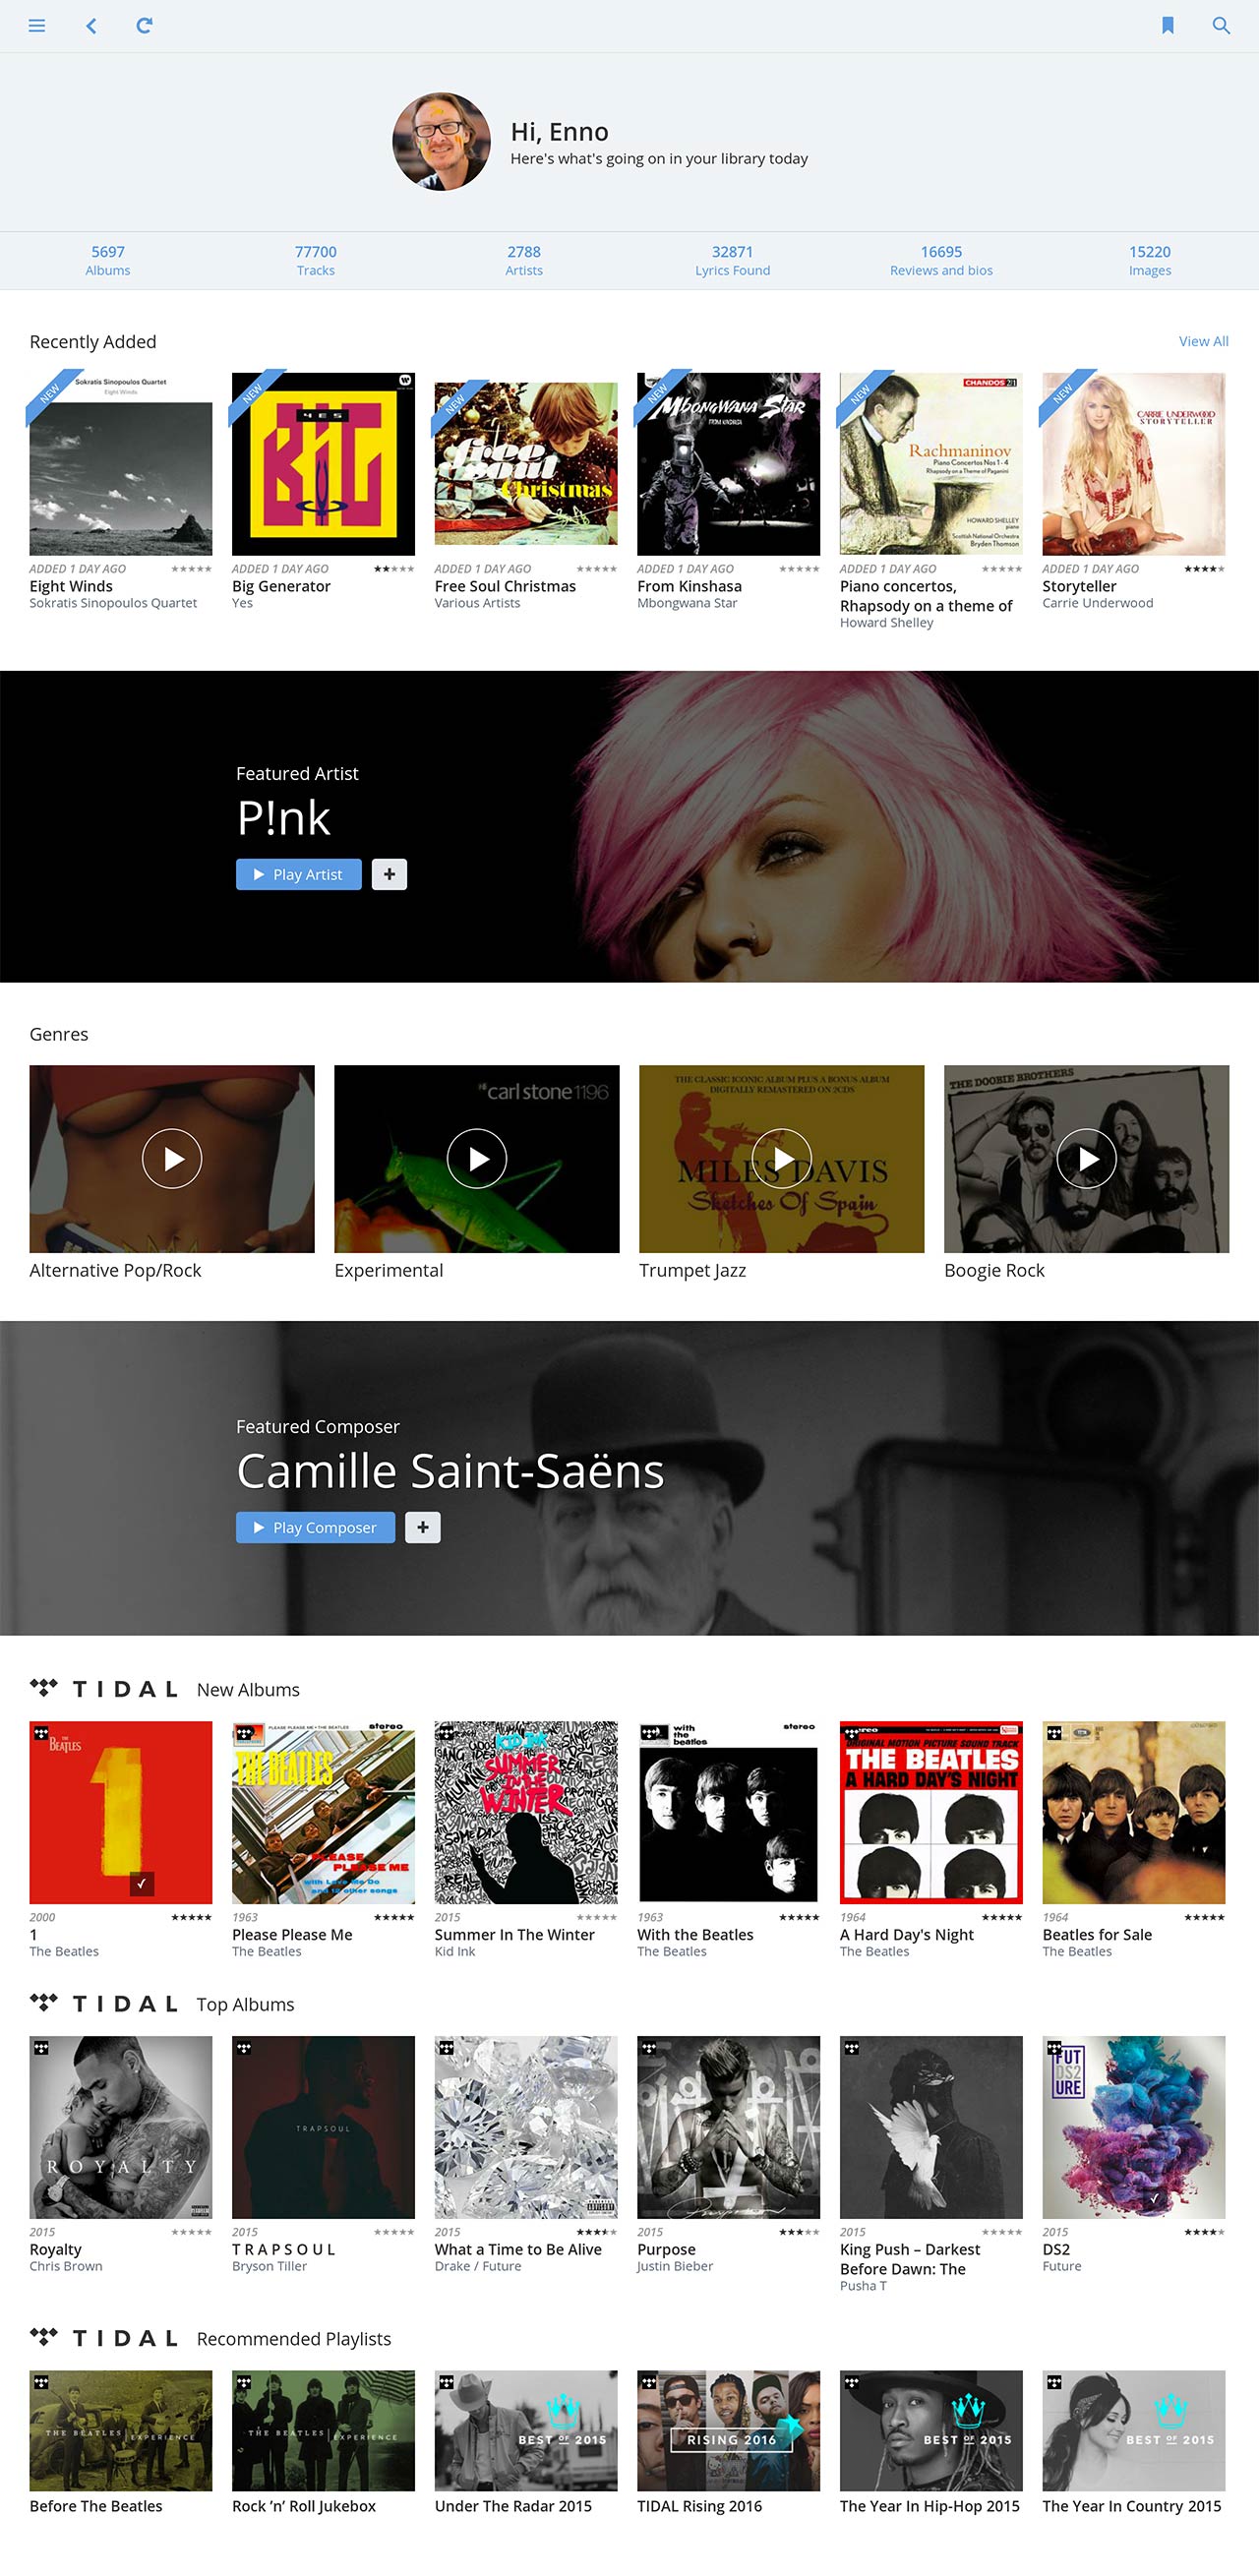The image size is (1259, 2576).
Task: Click the Play Composer button
Action: point(315,1527)
